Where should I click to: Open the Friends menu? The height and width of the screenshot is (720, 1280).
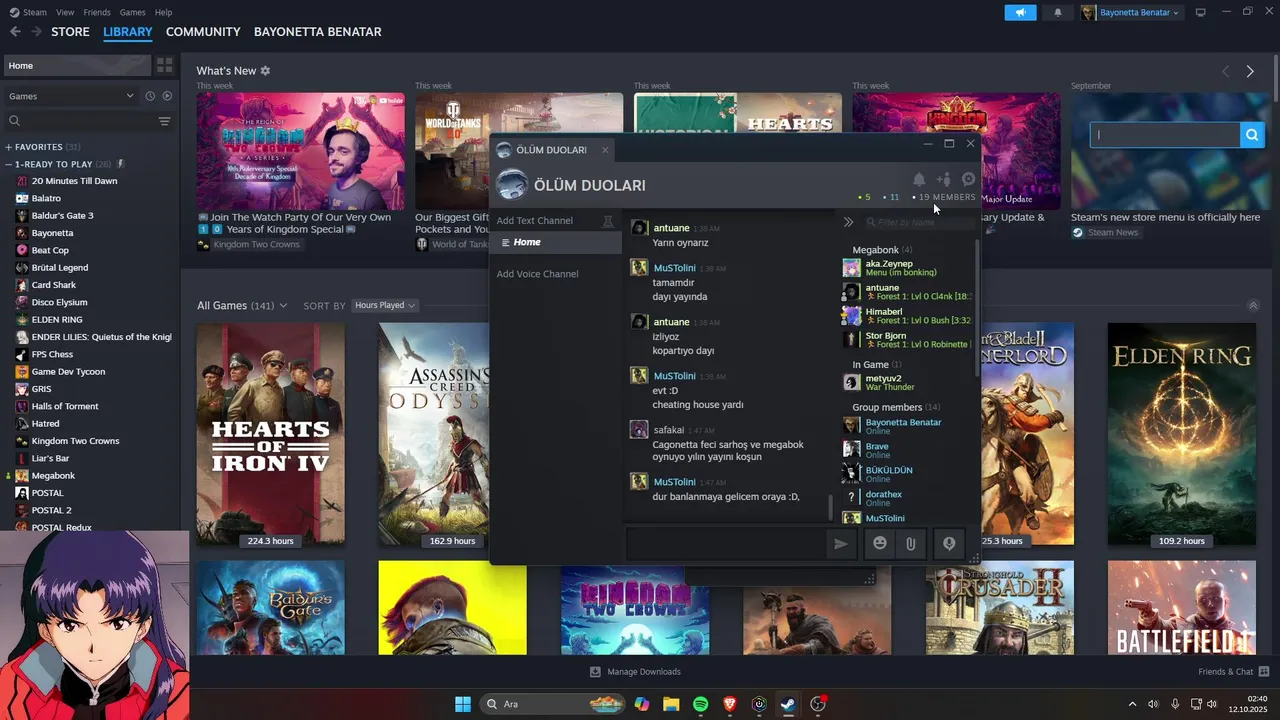(97, 12)
